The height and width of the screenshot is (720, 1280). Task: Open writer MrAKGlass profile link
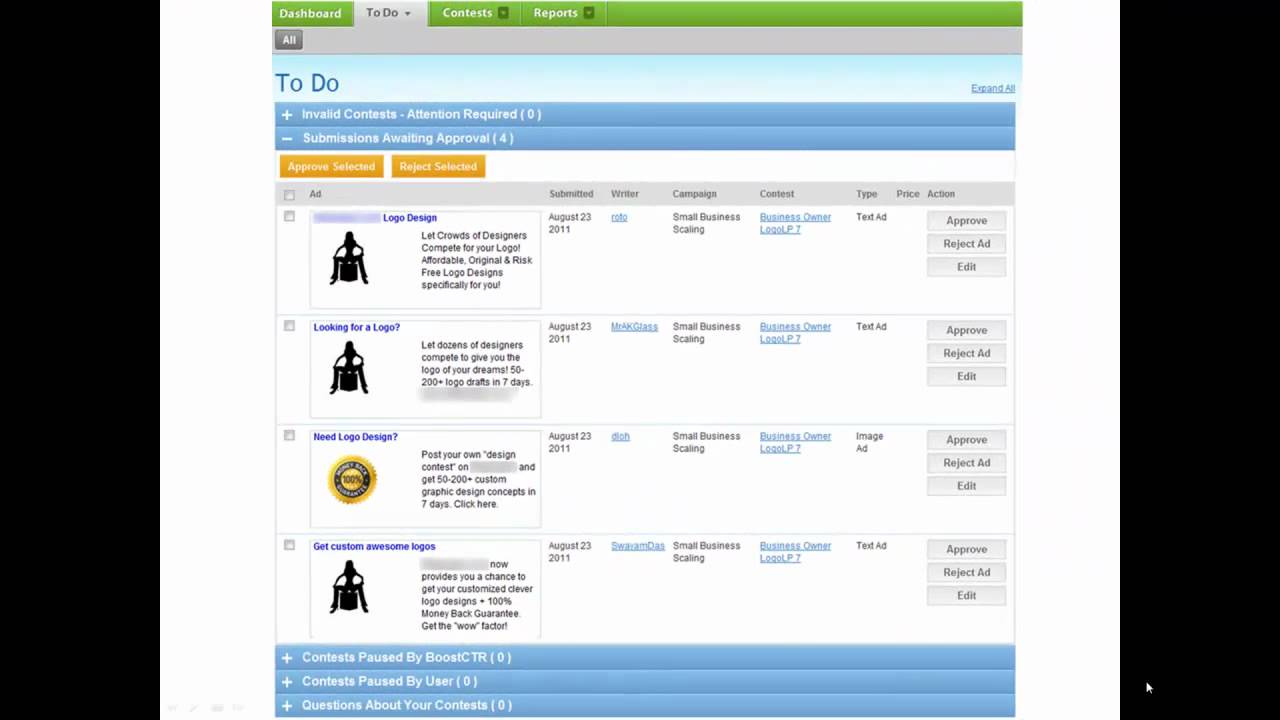click(x=634, y=327)
